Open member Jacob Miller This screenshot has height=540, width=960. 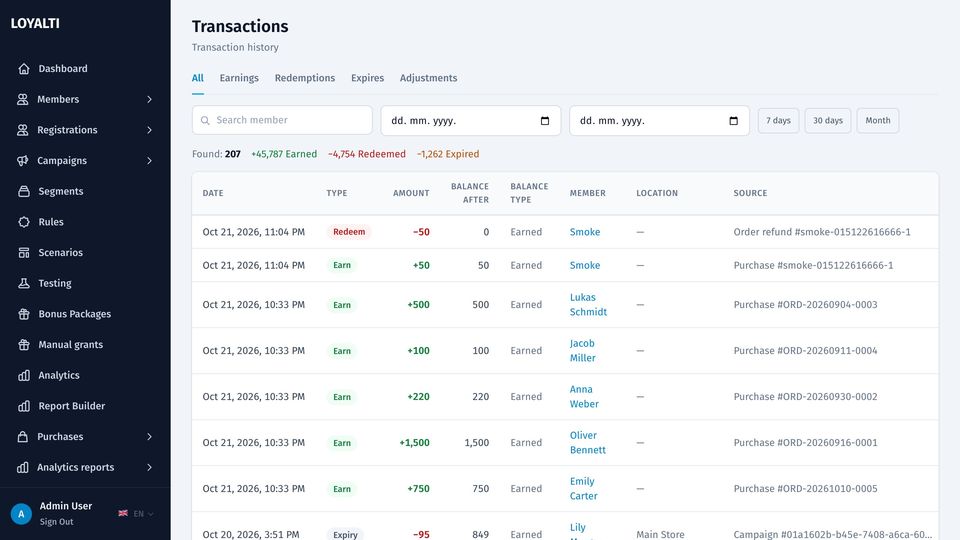pyautogui.click(x=582, y=350)
